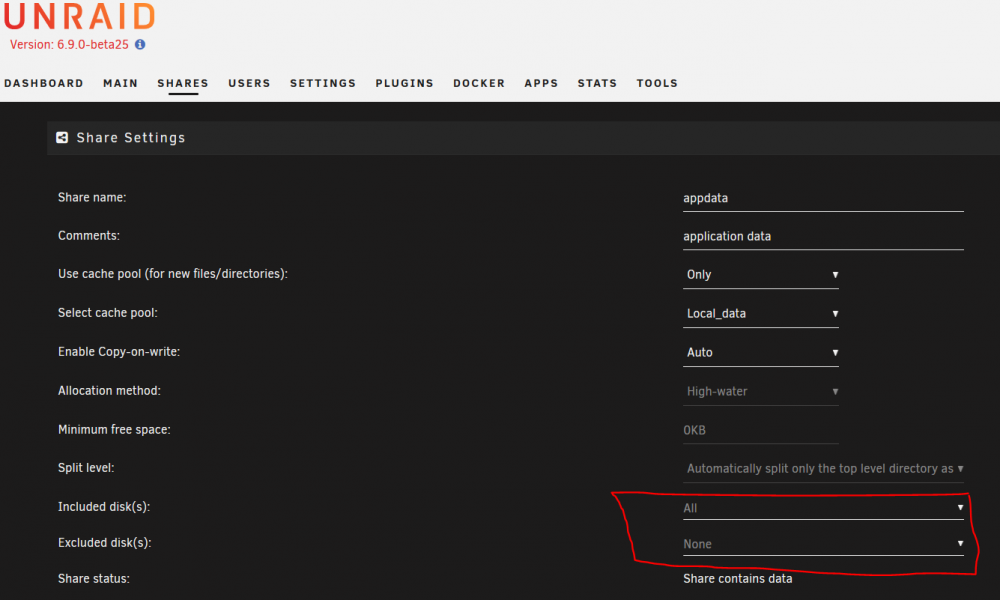
Task: Open the Users tab
Action: click(249, 84)
